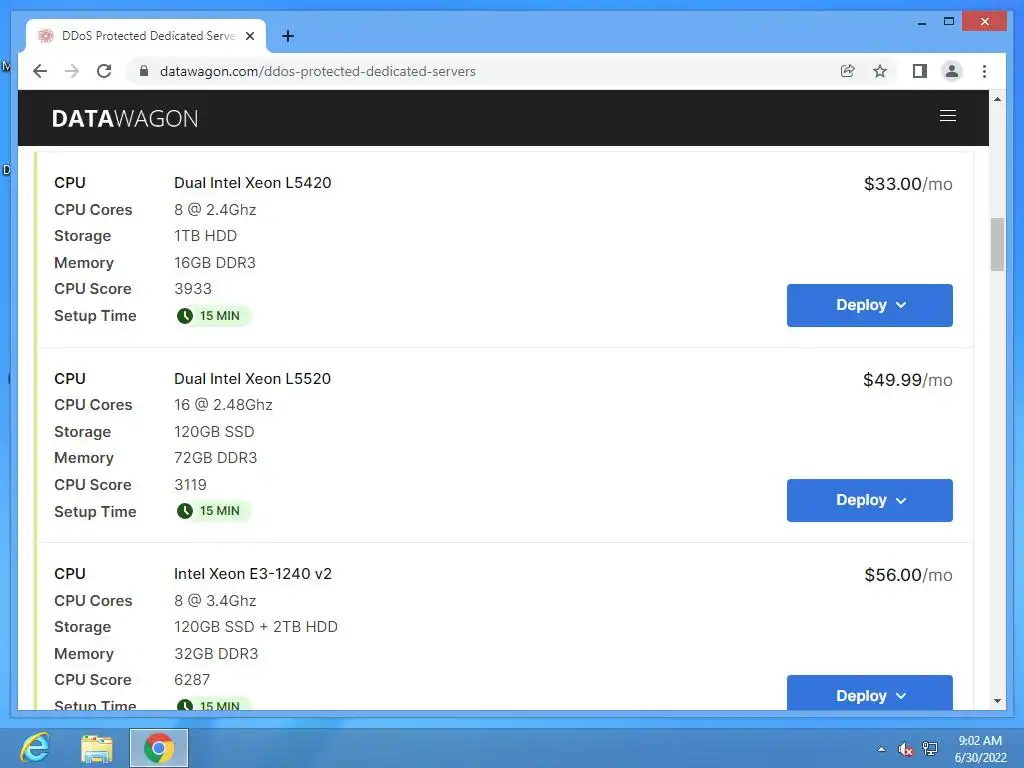The width and height of the screenshot is (1024, 768).
Task: Bookmark this page with the star
Action: tap(880, 71)
